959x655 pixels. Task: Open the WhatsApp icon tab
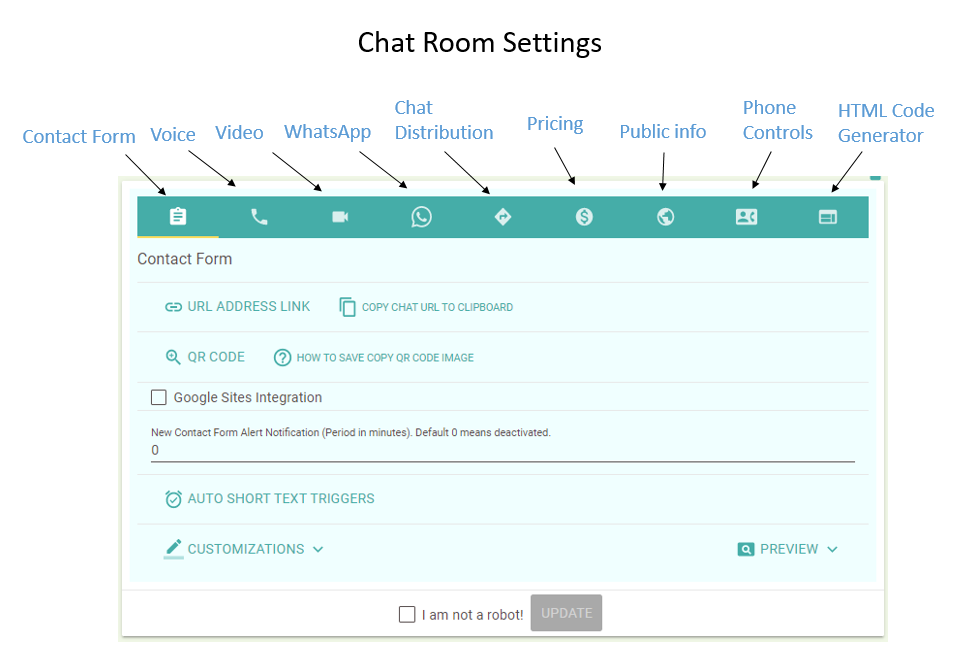421,216
